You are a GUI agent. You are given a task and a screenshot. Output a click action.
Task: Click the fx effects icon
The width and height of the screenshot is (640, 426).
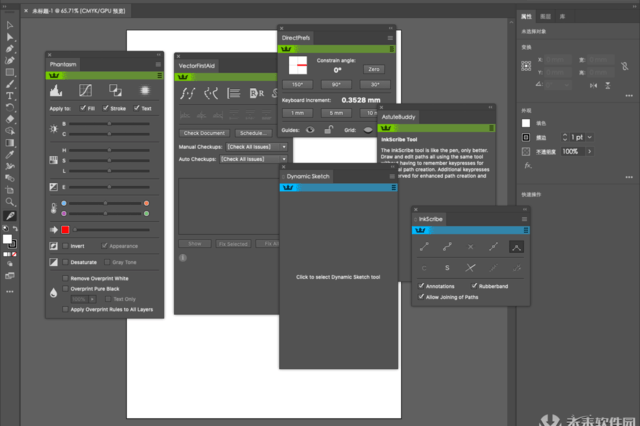coord(528,165)
